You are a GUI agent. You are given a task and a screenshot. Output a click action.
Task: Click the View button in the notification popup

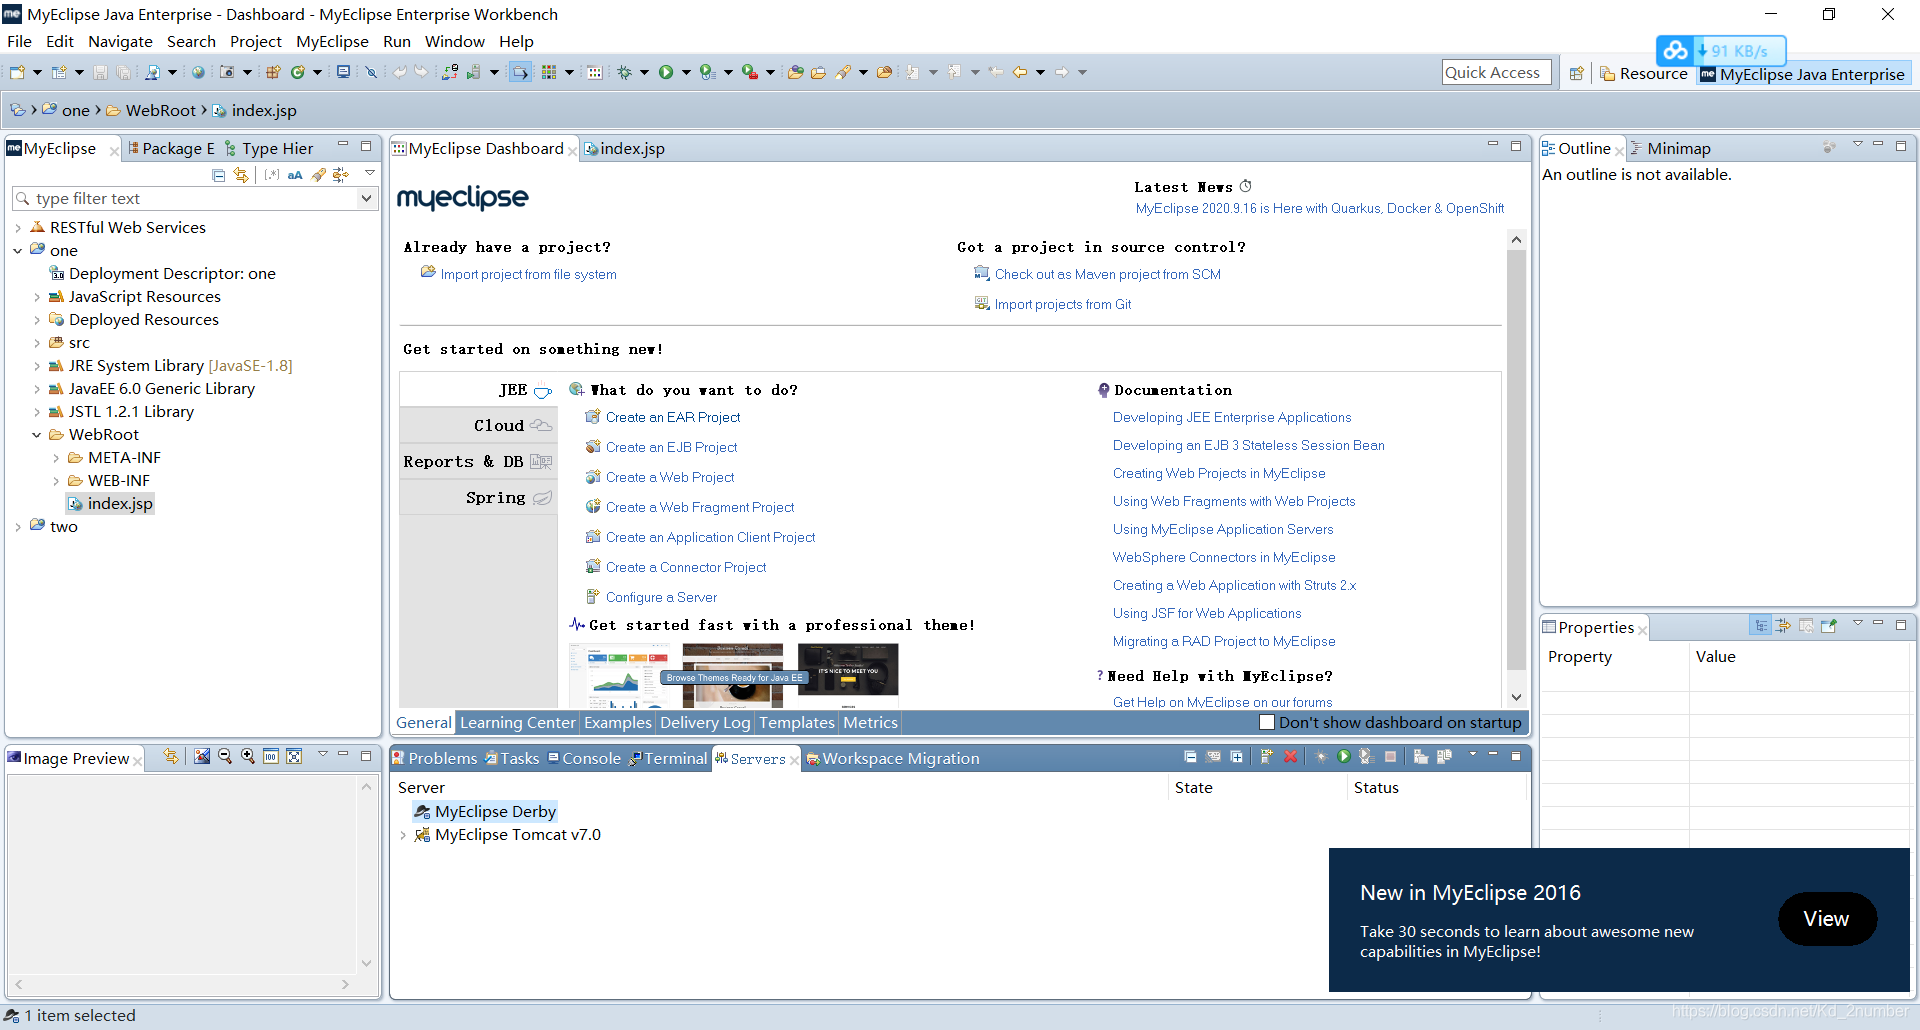[x=1826, y=919]
